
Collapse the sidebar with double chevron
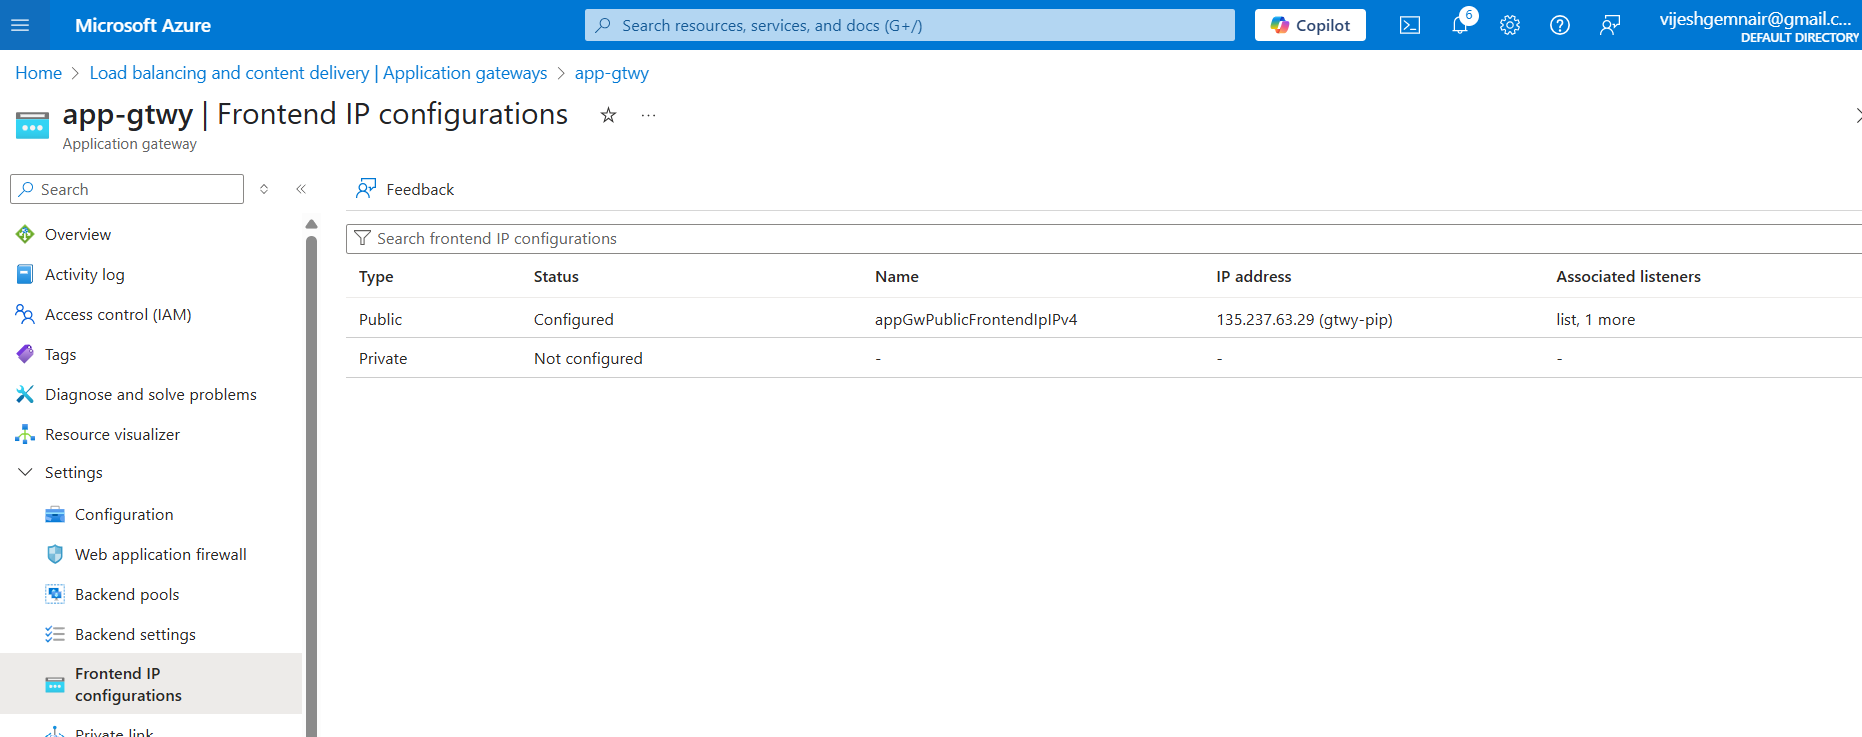click(x=301, y=189)
